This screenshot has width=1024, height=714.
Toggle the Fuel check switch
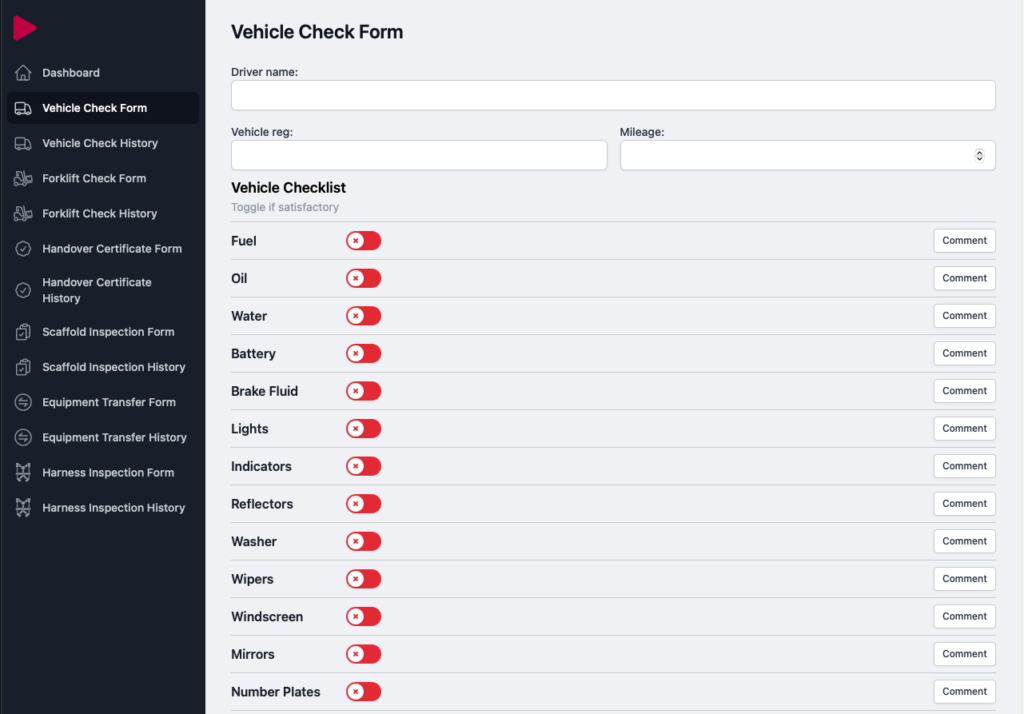click(x=364, y=241)
